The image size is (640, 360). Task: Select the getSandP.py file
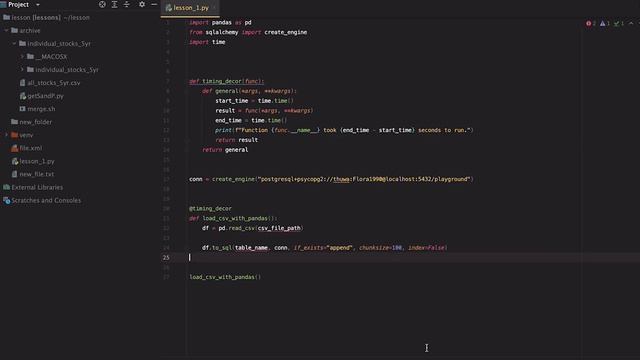[45, 96]
